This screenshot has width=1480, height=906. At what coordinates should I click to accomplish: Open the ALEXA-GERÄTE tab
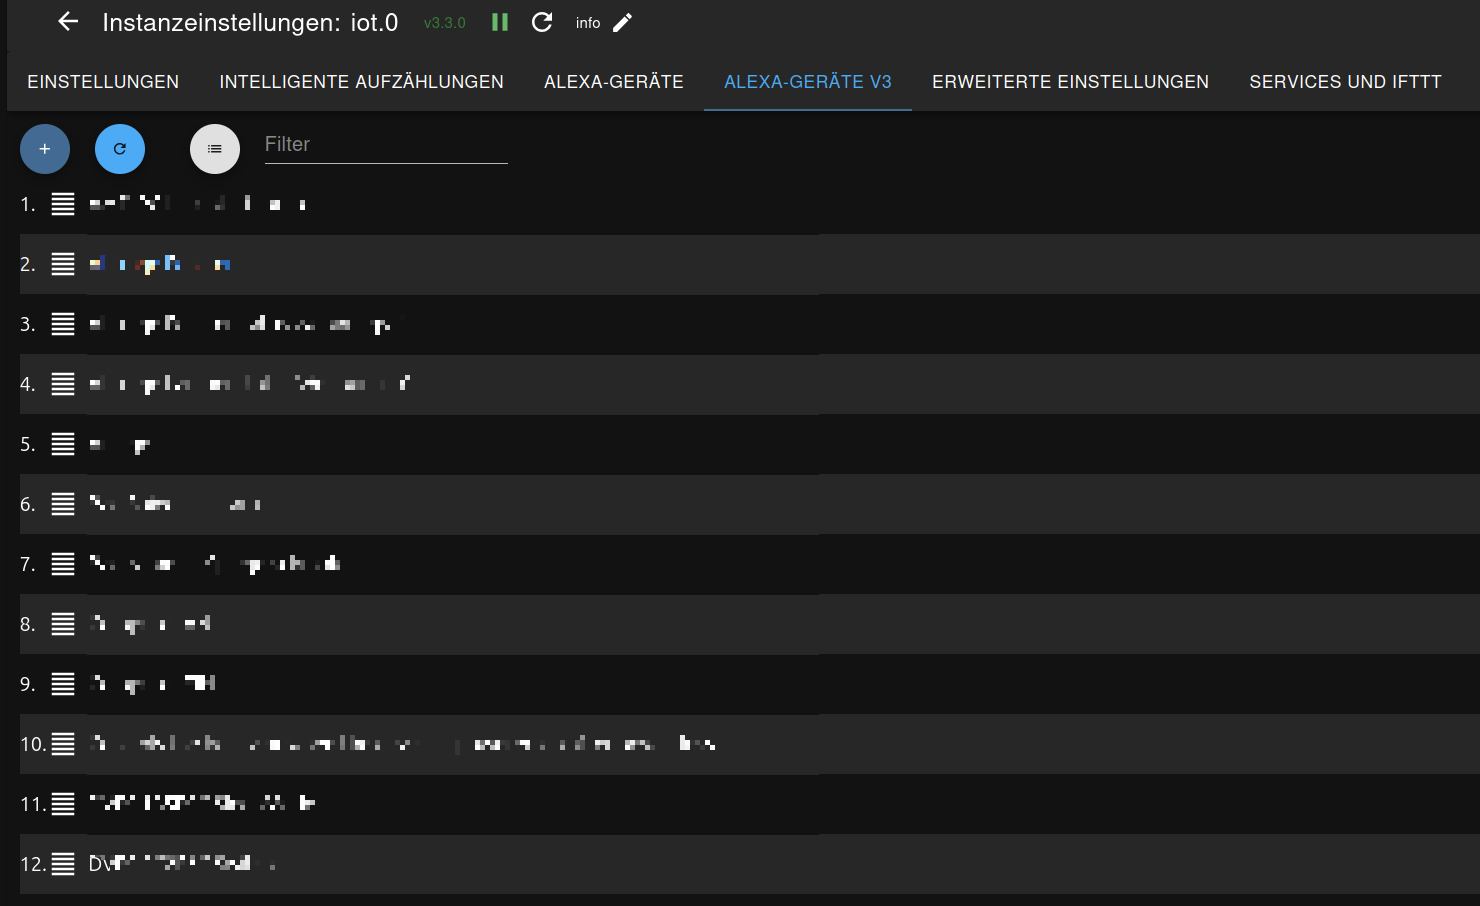click(x=613, y=81)
